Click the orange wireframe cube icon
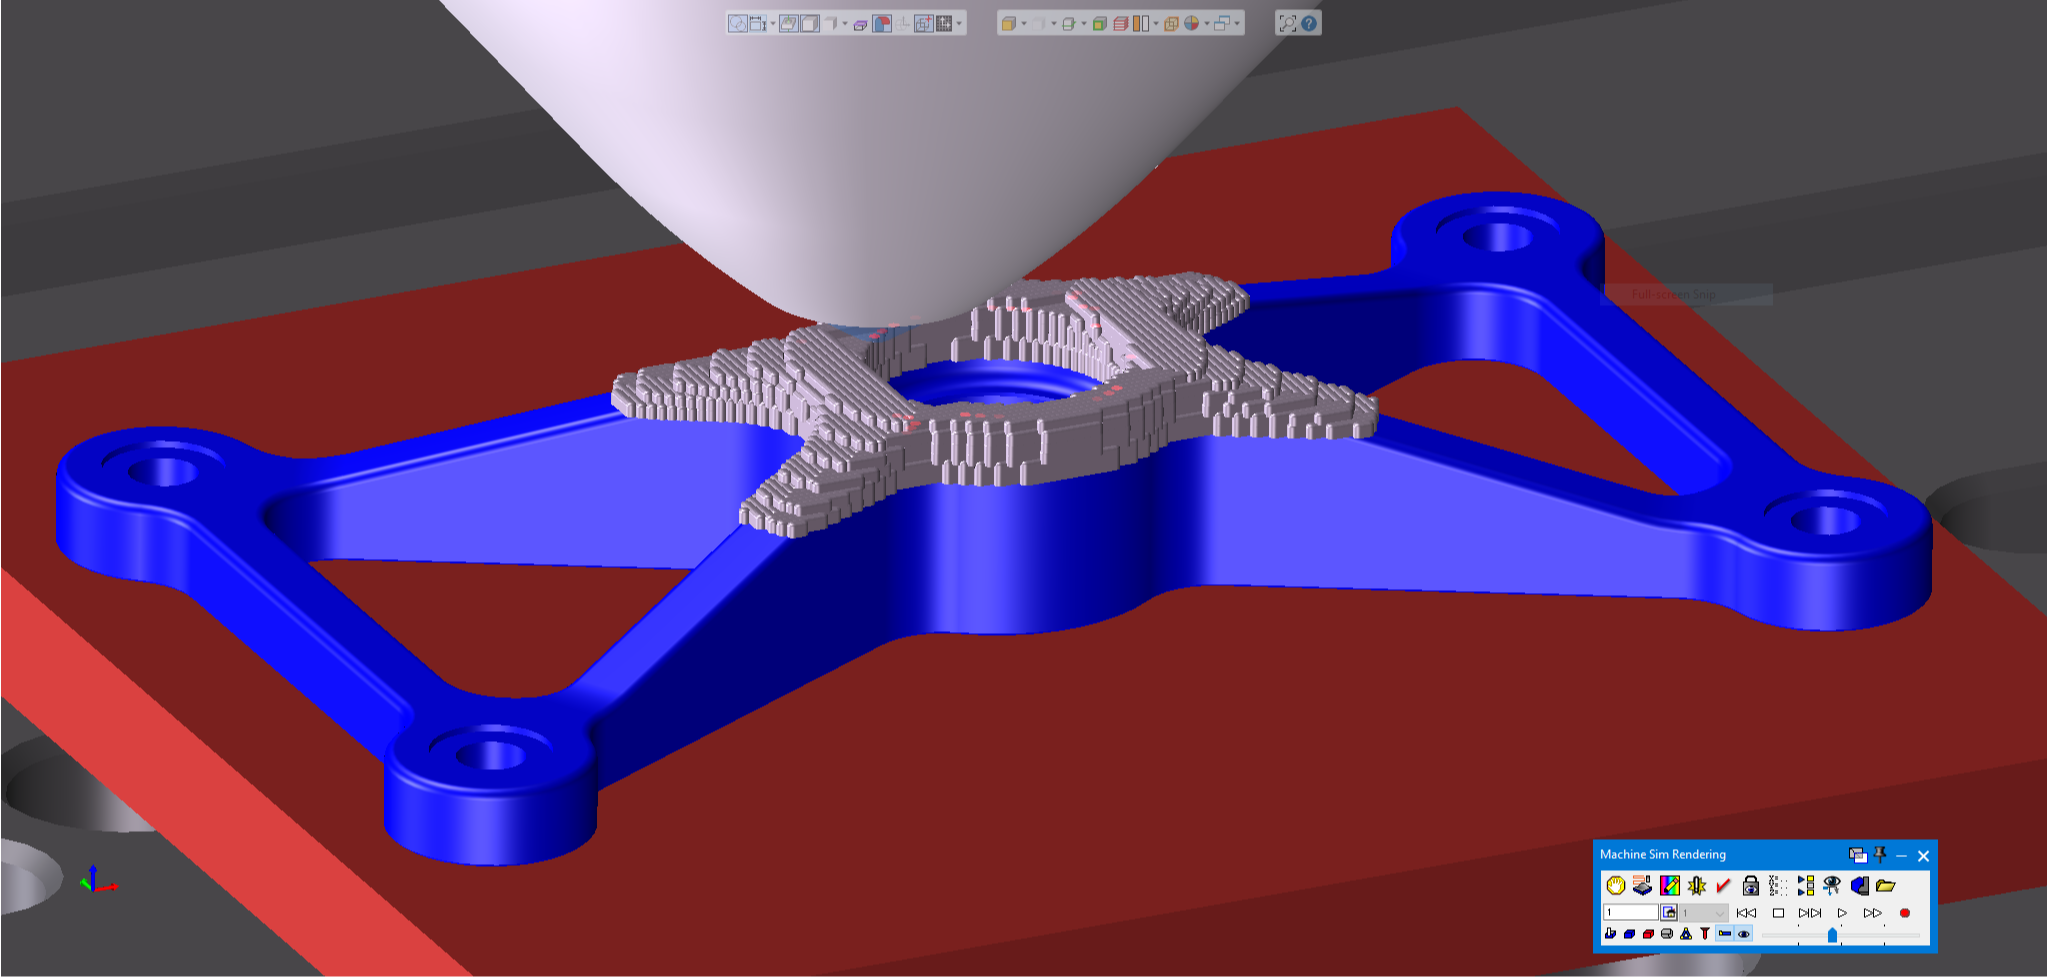The height and width of the screenshot is (977, 2048). click(x=1171, y=23)
